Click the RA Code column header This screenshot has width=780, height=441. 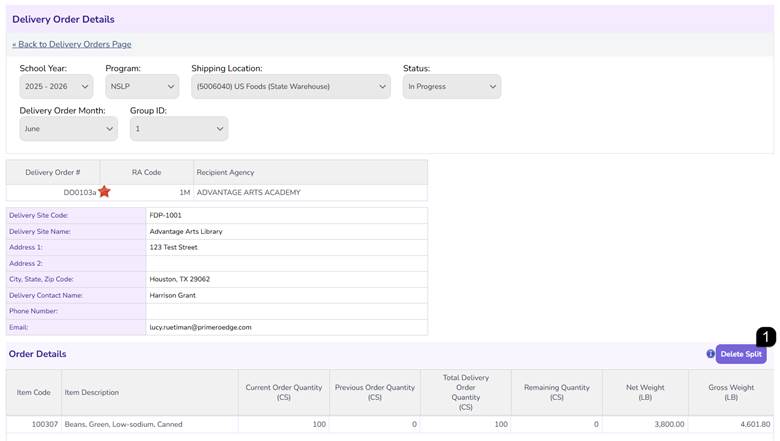coord(146,173)
